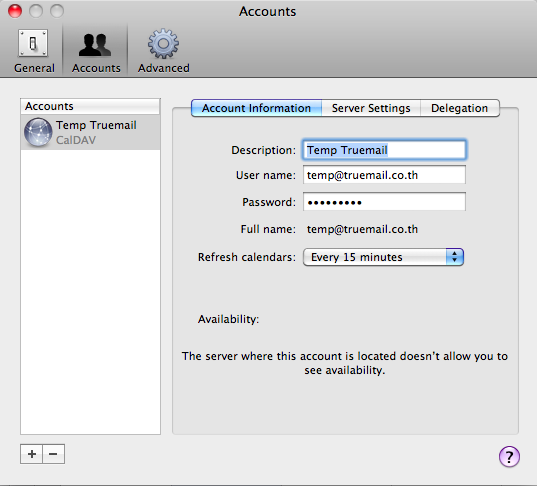Click the Accounts list column header
The image size is (537, 486).
click(x=90, y=106)
